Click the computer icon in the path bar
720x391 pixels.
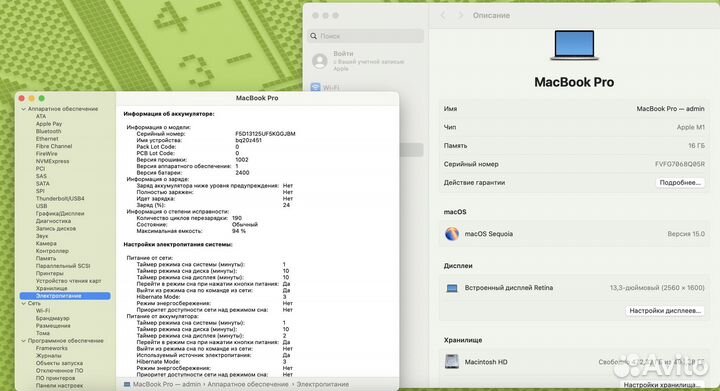point(127,384)
